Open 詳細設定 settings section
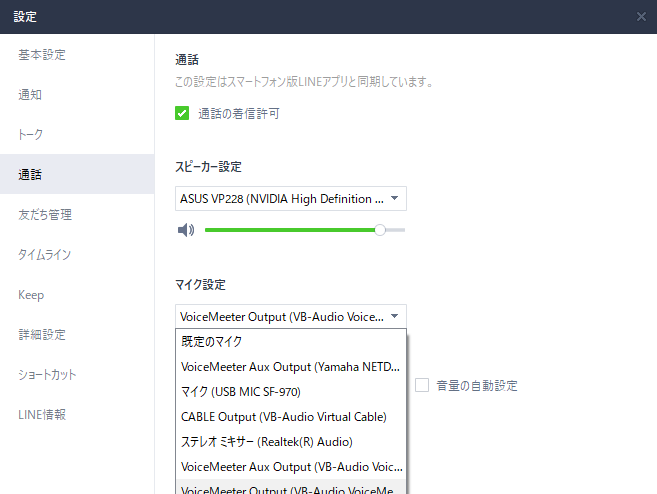657x494 pixels. [x=77, y=334]
